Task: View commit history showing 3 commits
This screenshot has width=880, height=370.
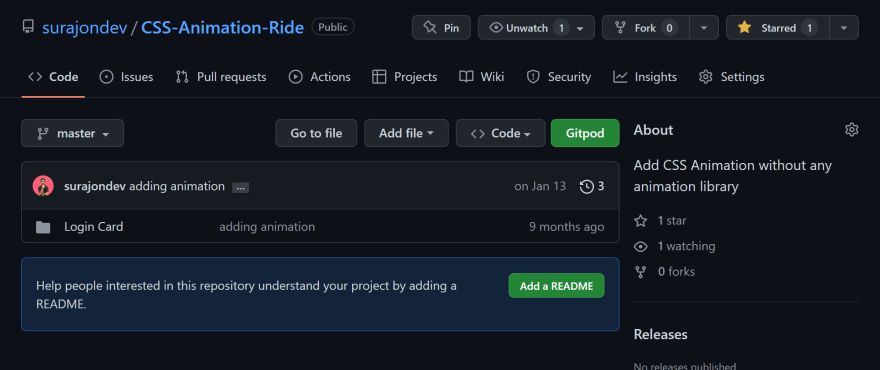Action: 592,186
